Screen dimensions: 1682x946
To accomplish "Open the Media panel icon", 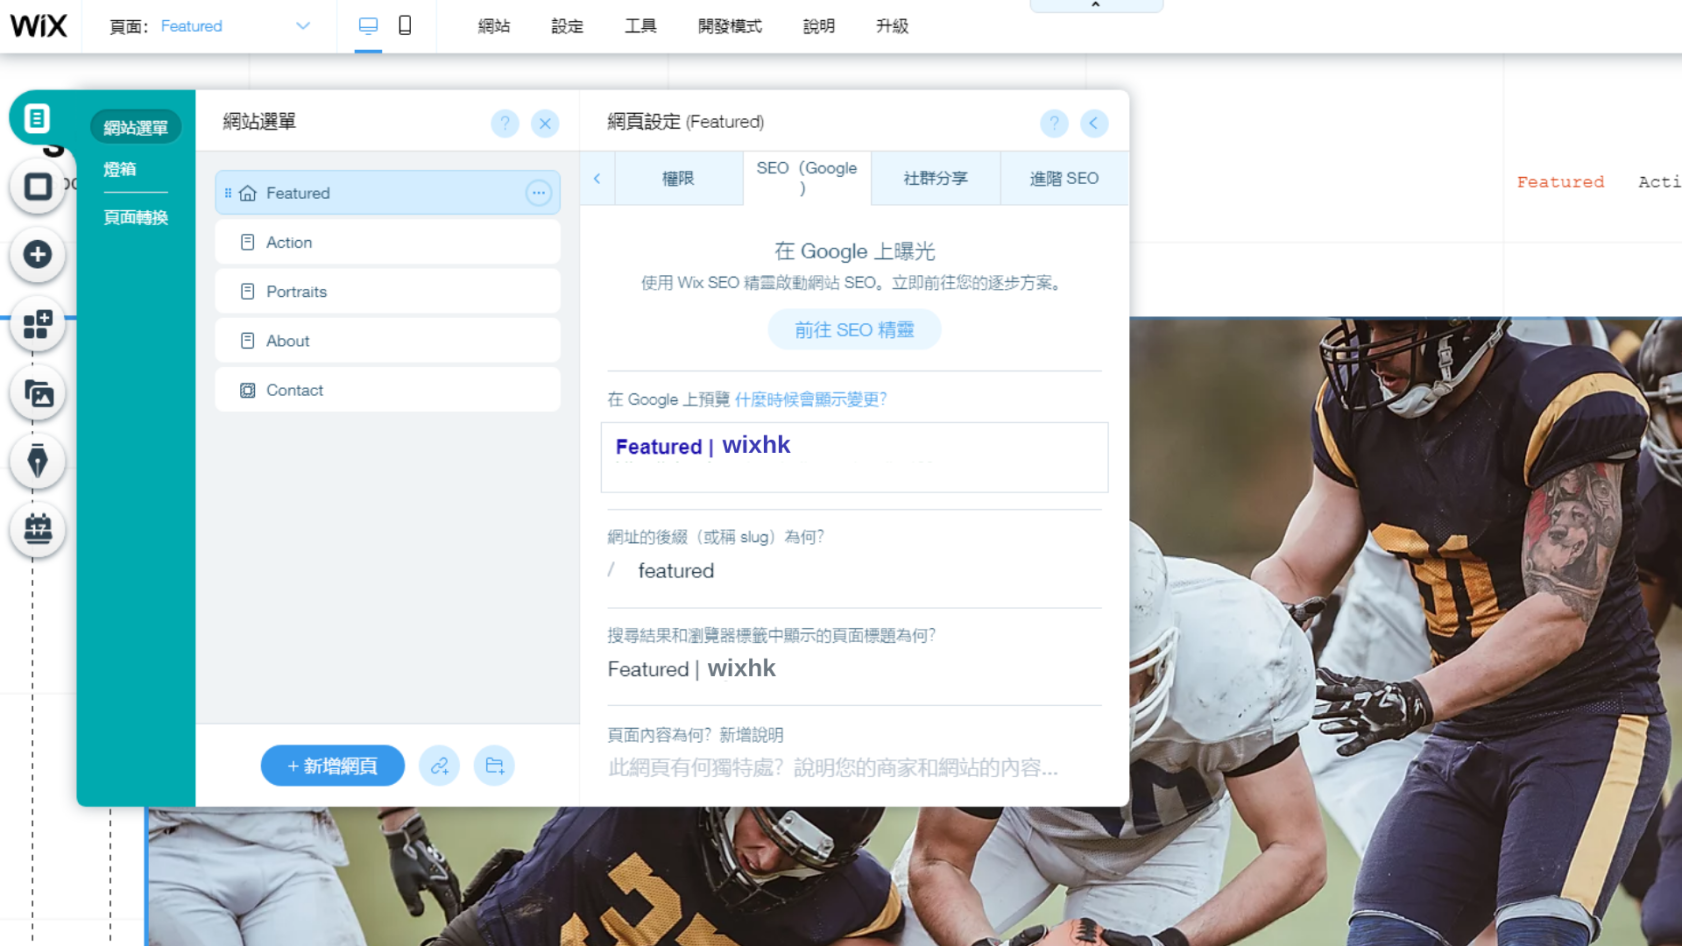I will [38, 394].
